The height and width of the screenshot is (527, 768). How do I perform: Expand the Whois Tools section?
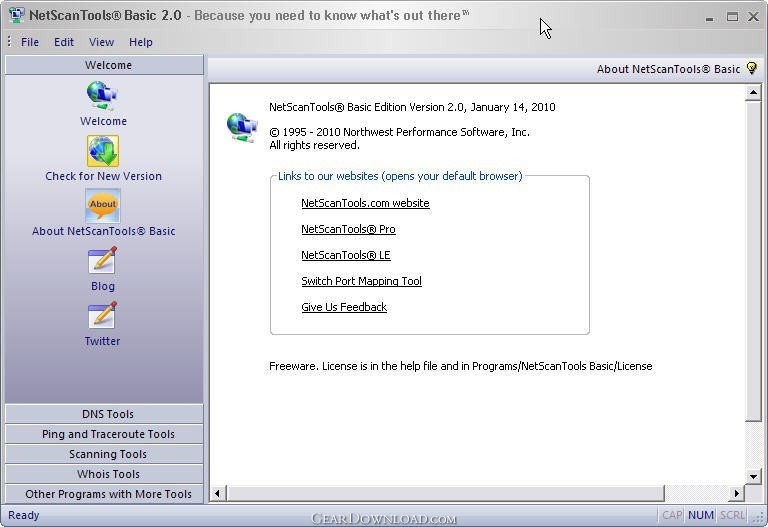(104, 474)
